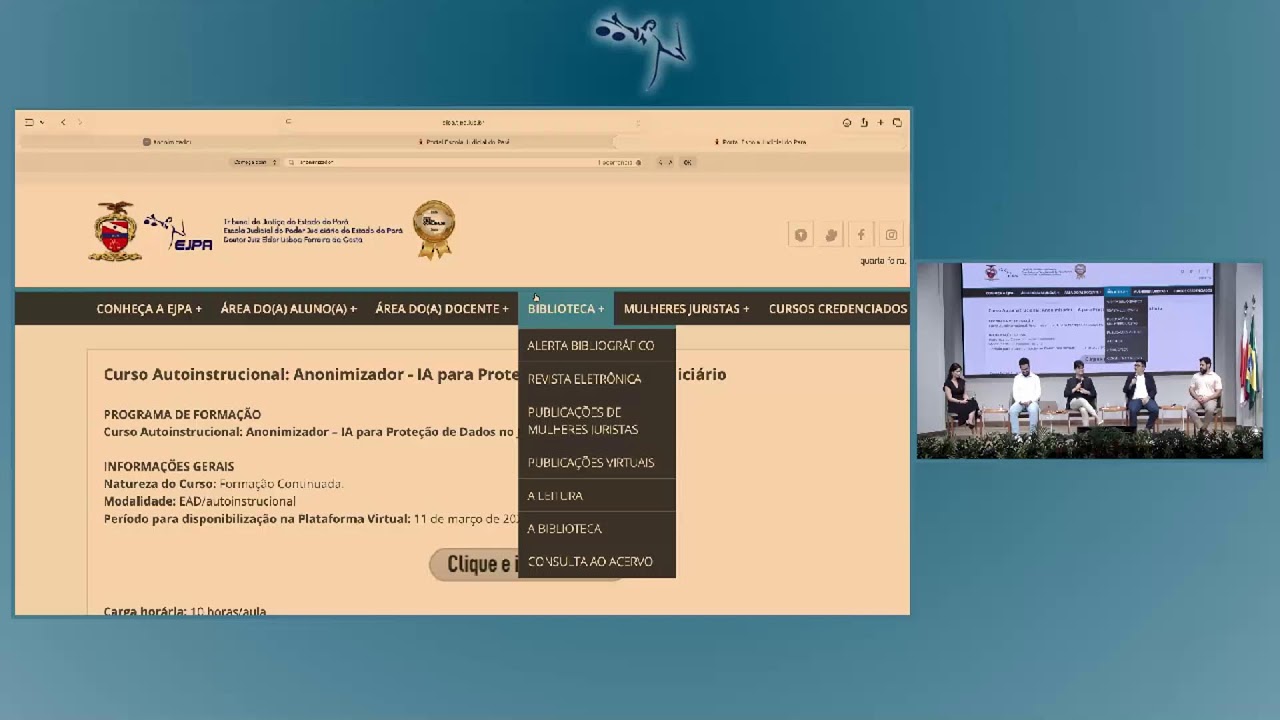The width and height of the screenshot is (1280, 720).
Task: Click the Safari sidebar toggle icon
Action: 29,122
